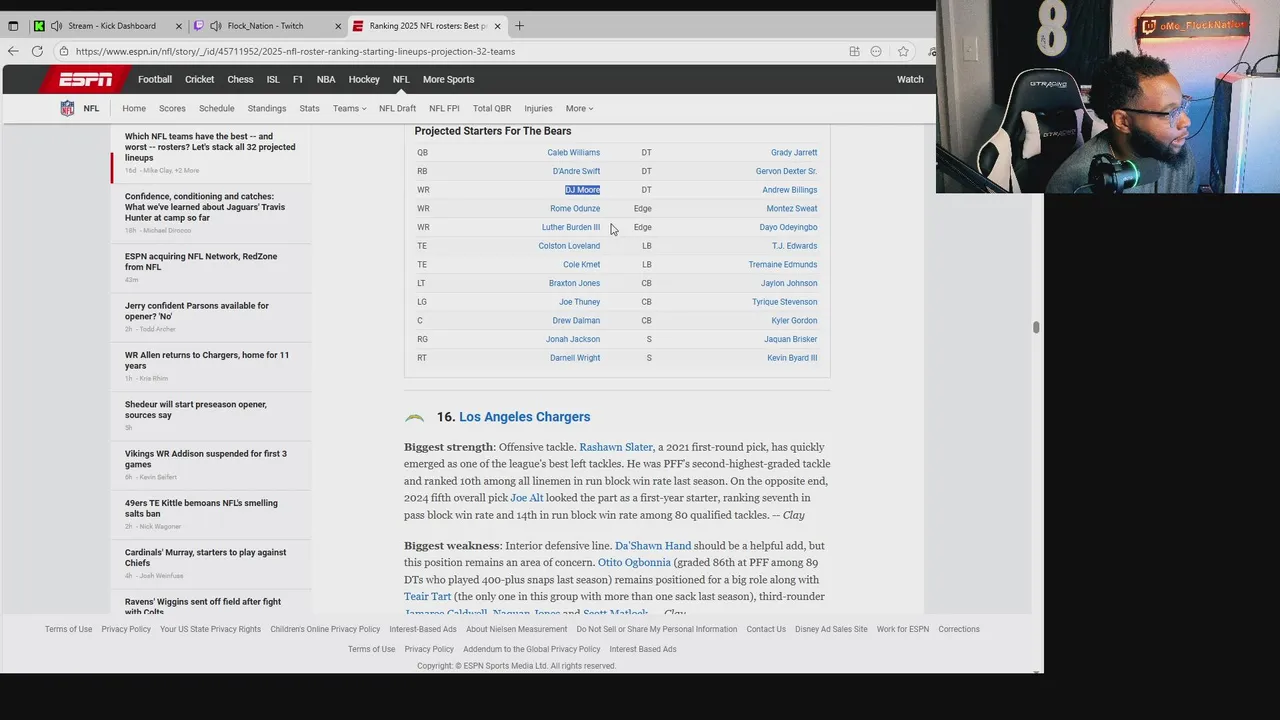1280x720 pixels.
Task: Click highlighted DJ Moore link
Action: [582, 190]
